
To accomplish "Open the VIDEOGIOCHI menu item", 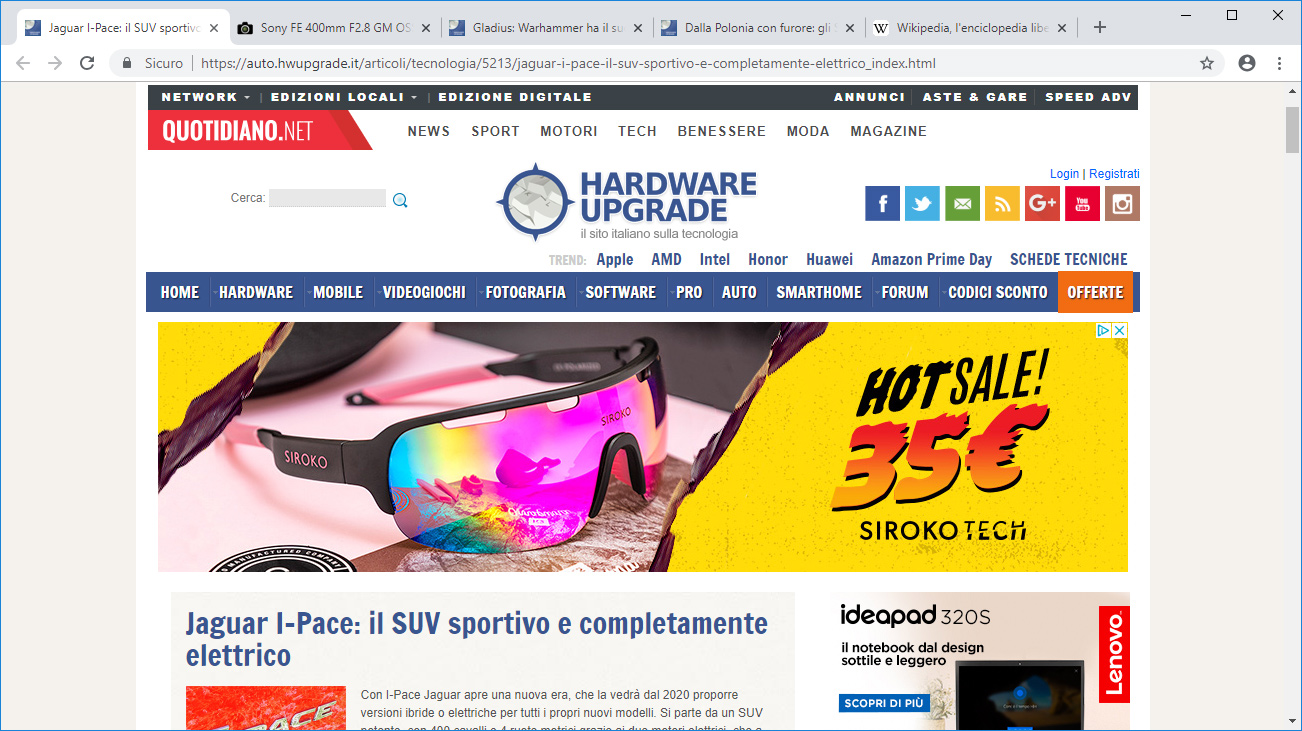I will coord(424,292).
